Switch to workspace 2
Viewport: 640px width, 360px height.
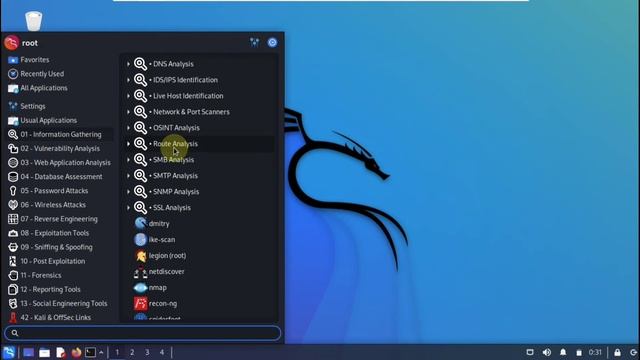[132, 352]
